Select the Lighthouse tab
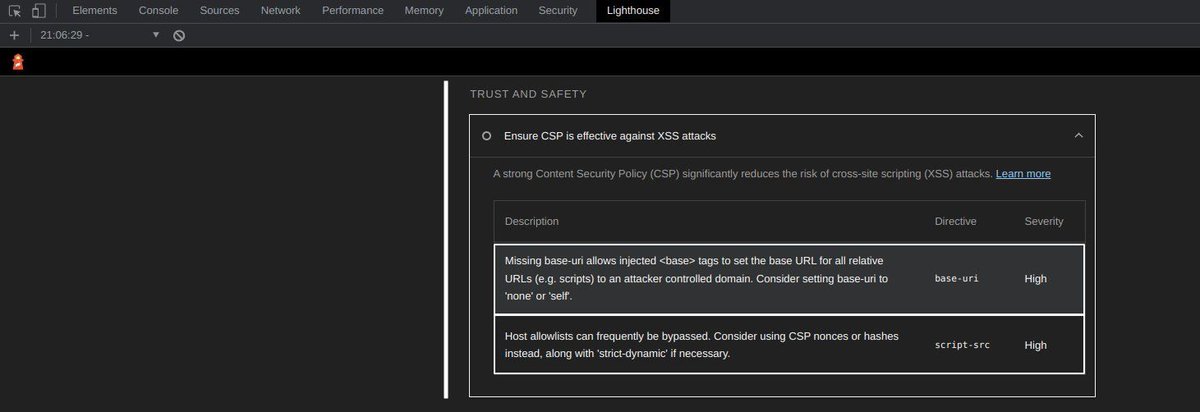This screenshot has height=412, width=1200. [x=634, y=11]
